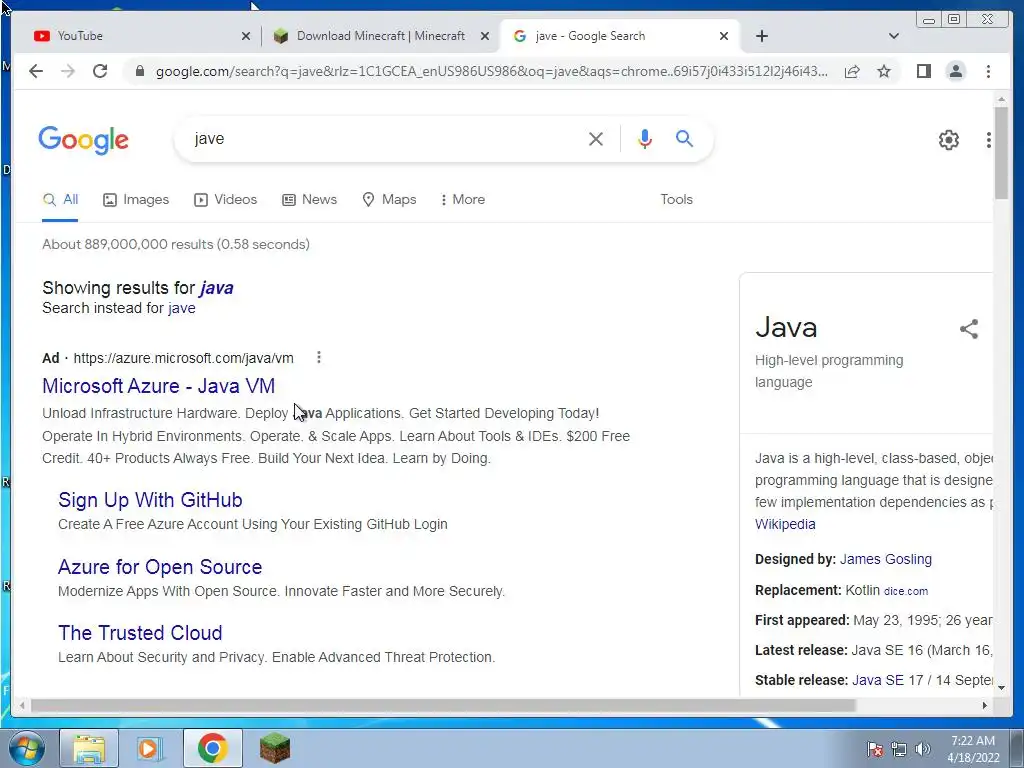Open Minecraft from the taskbar
This screenshot has height=768, width=1024.
(274, 748)
